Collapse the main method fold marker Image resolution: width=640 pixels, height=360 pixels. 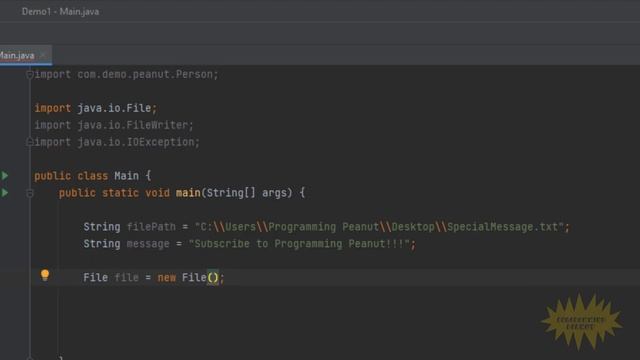29,193
